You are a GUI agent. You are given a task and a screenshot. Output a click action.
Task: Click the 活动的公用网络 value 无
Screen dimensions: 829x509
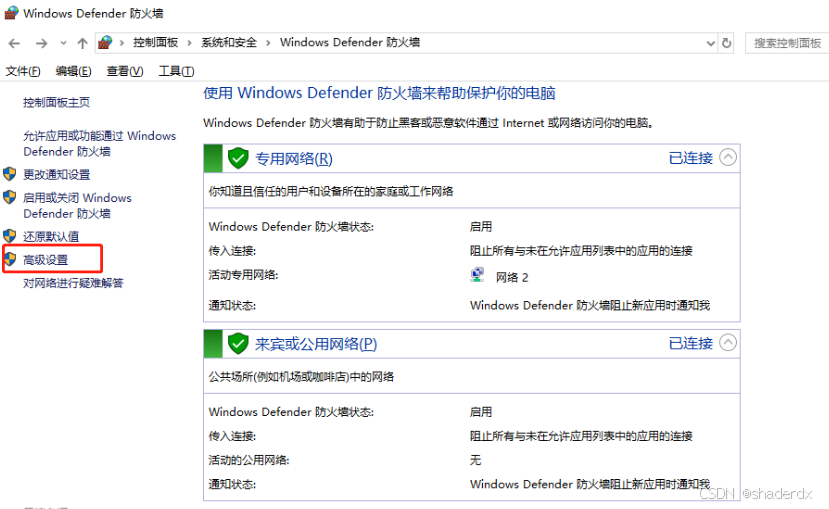click(x=475, y=460)
